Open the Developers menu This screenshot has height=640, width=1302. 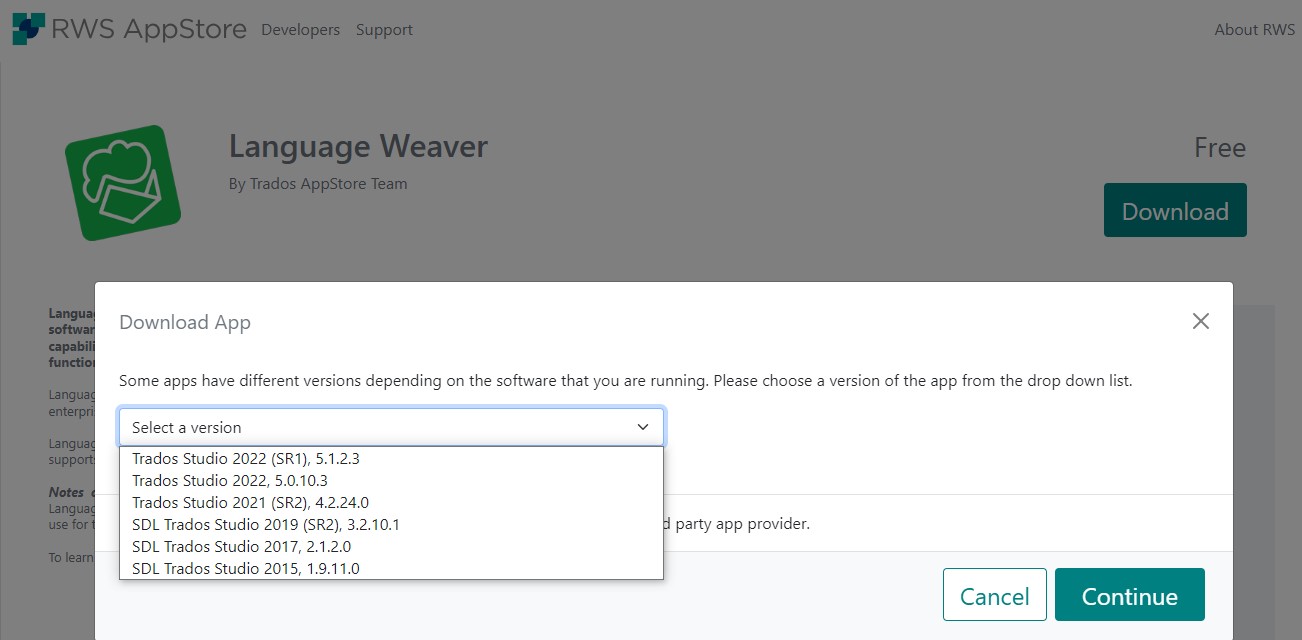[300, 30]
